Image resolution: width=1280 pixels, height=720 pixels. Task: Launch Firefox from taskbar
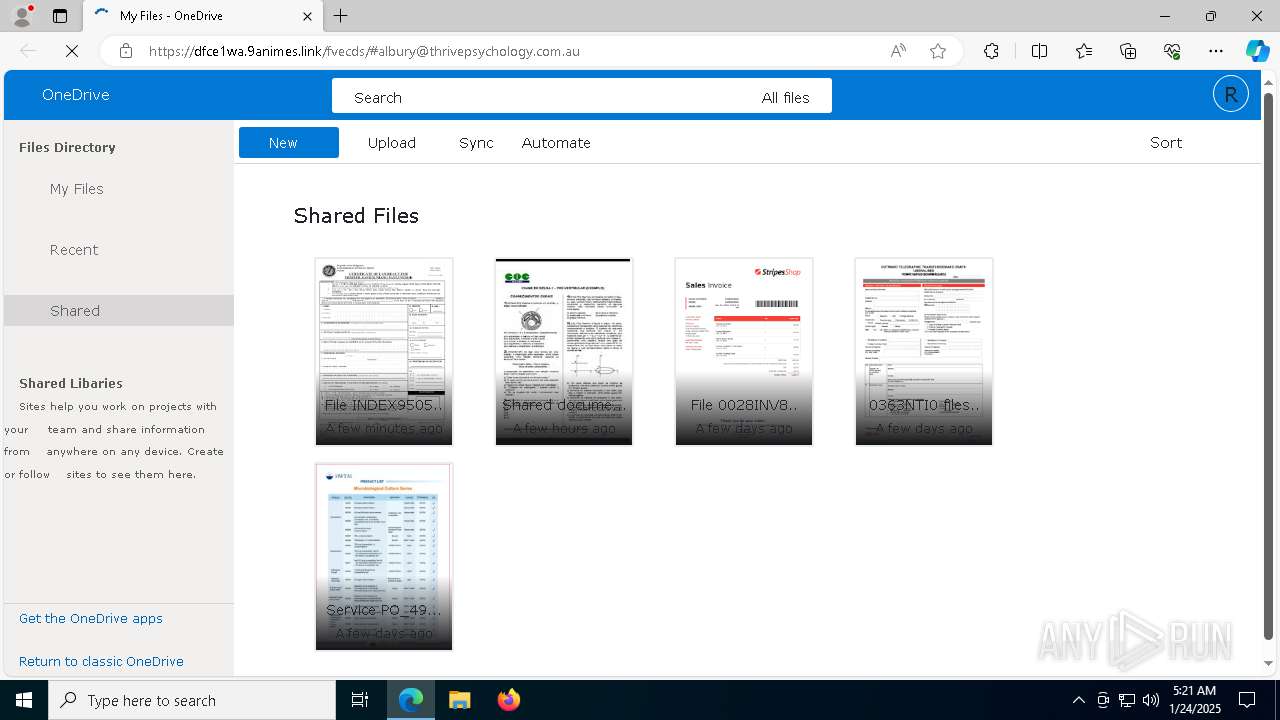tap(508, 700)
